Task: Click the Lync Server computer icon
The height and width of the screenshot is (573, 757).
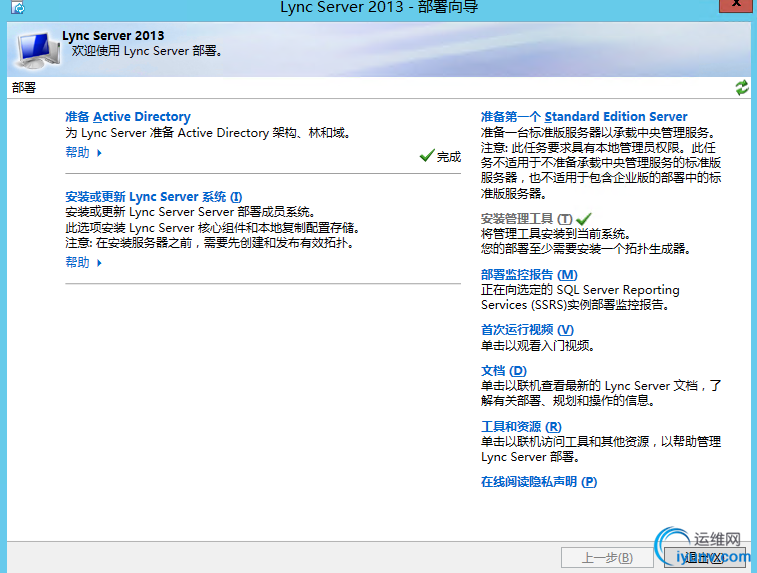Action: click(x=39, y=50)
